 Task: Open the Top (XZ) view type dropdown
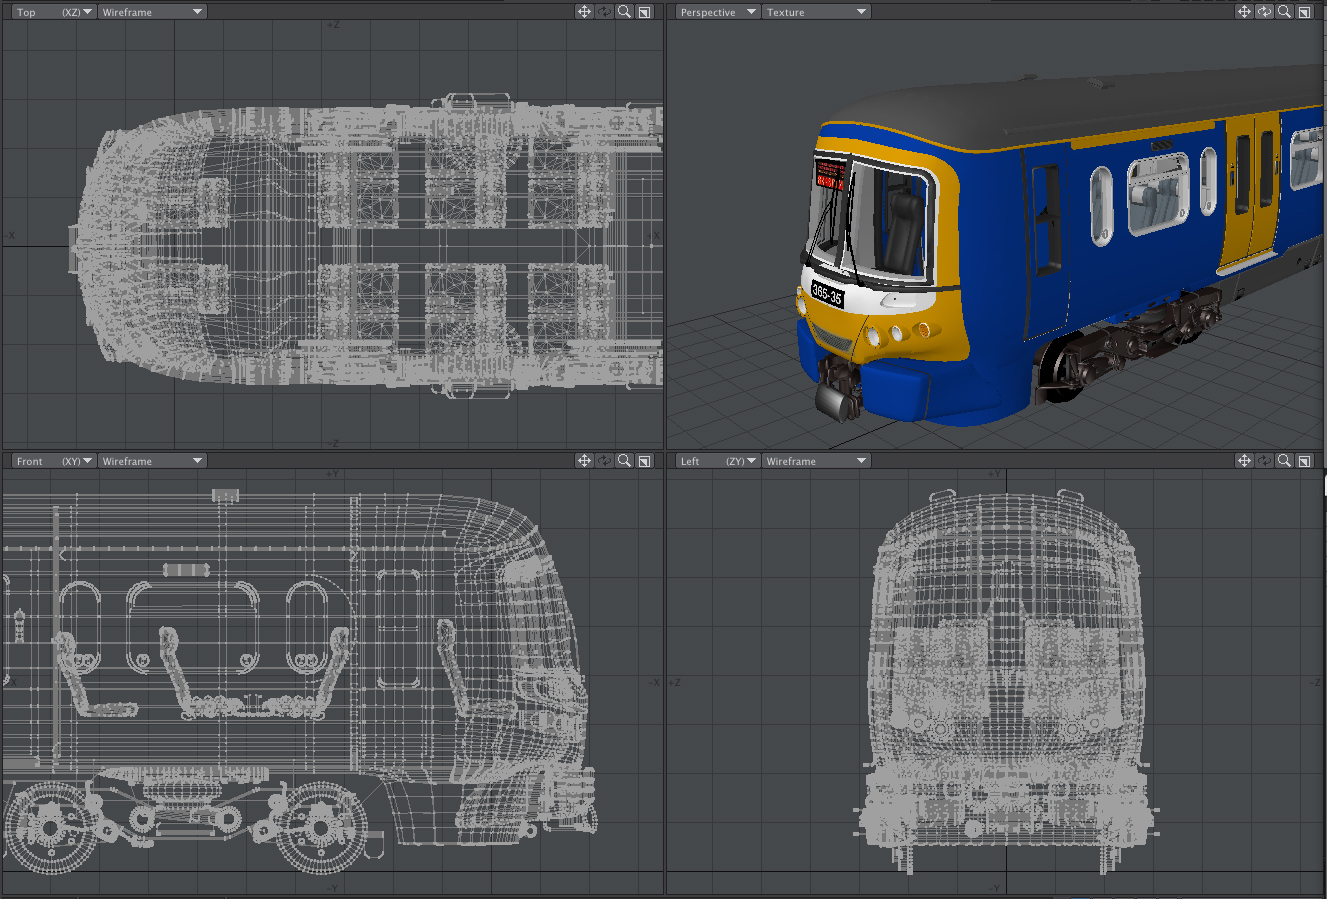click(54, 12)
